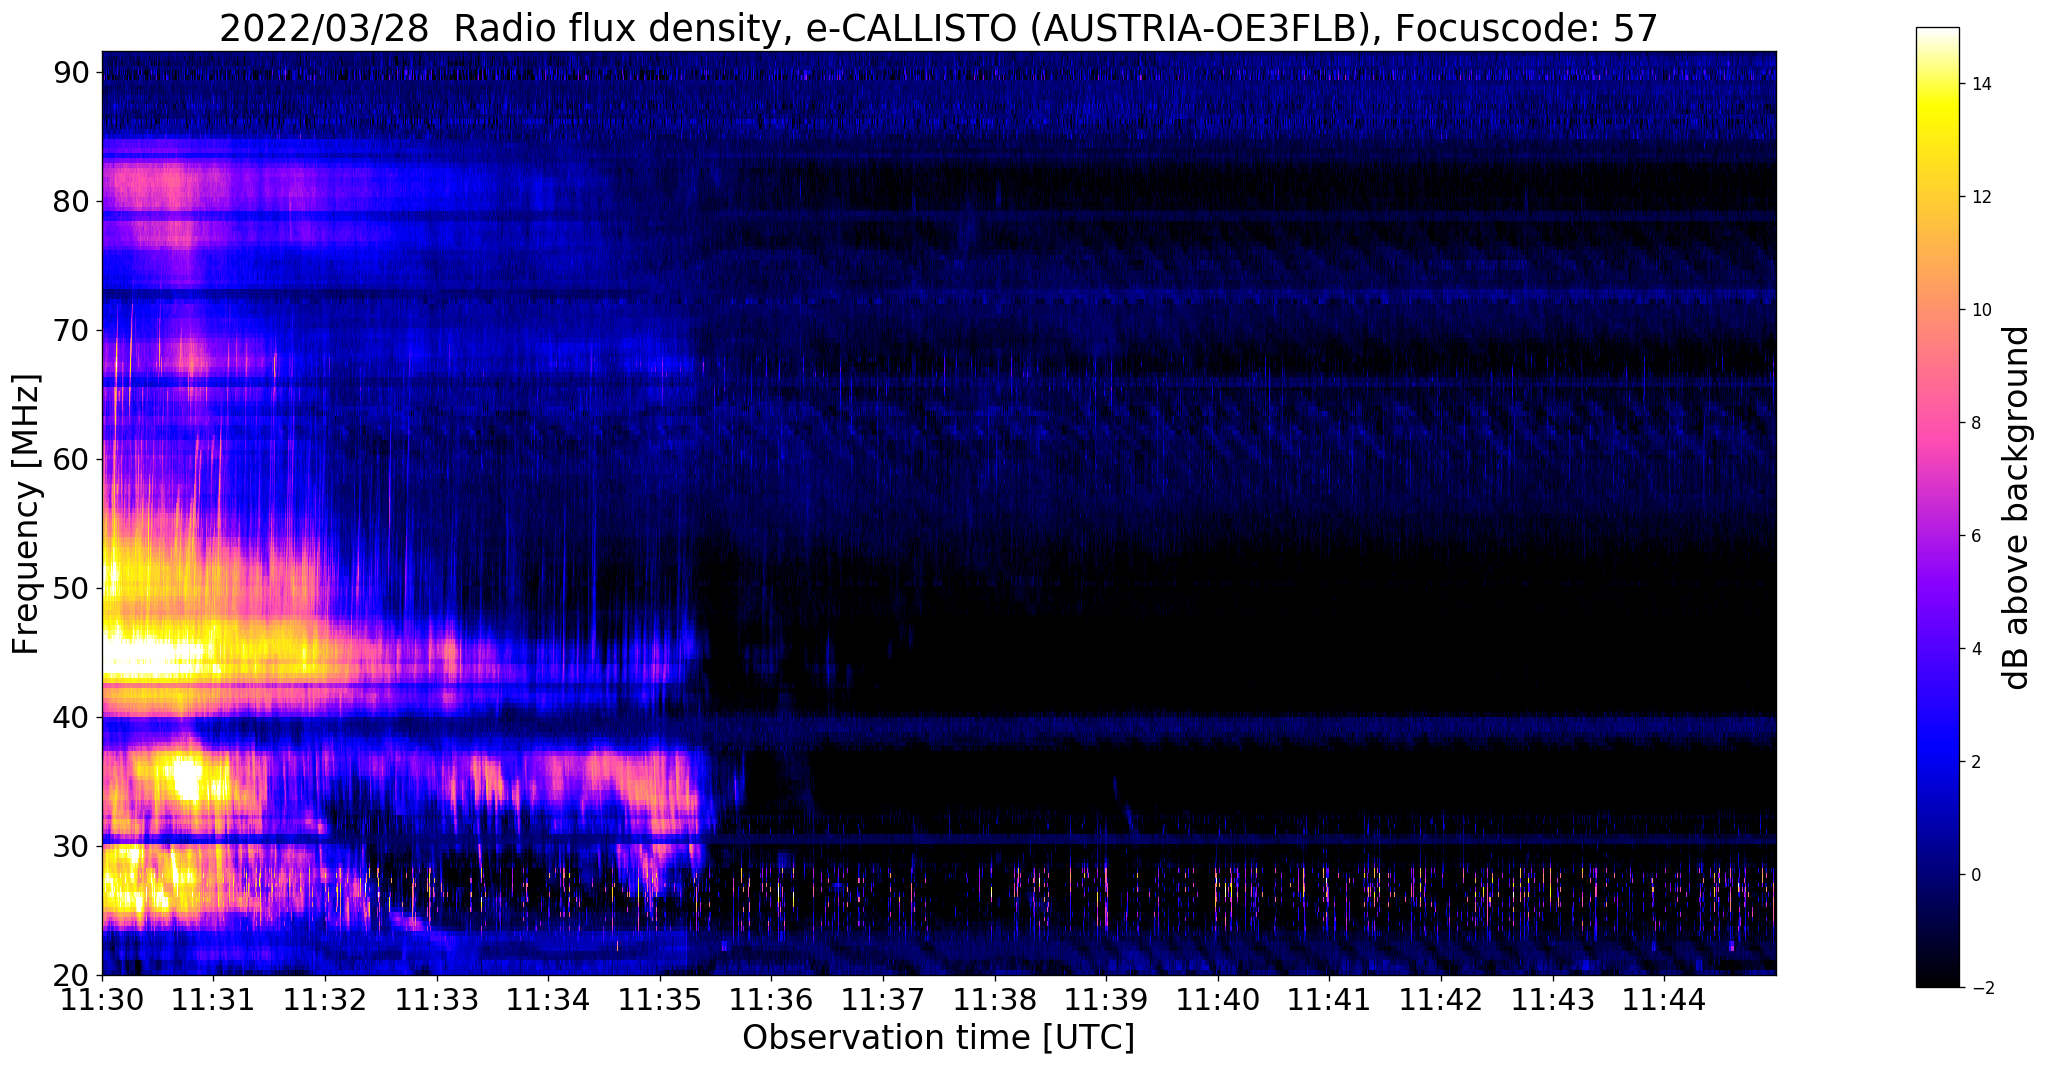Viewport: 2047px width, 1067px height.
Task: Click the 'dB above background' colorbar label
Action: coord(2017,507)
